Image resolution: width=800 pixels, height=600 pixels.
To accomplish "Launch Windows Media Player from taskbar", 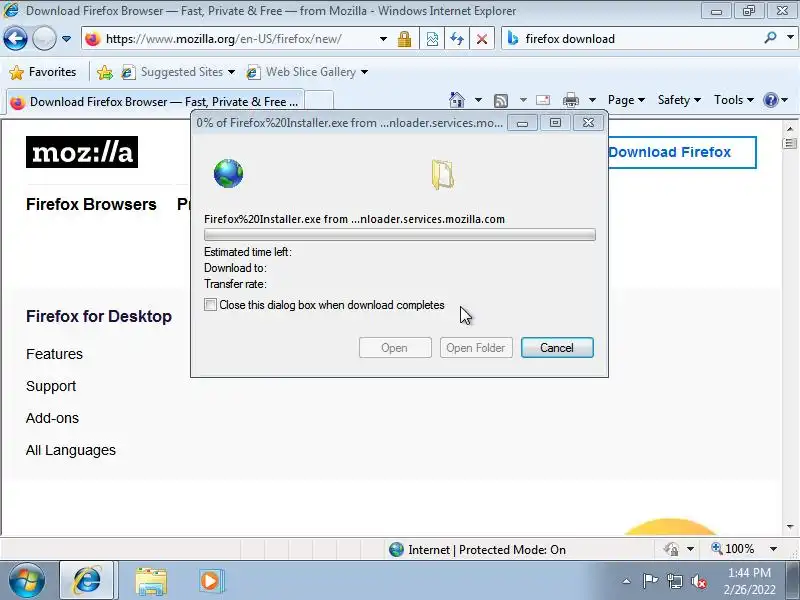I will tap(211, 581).
